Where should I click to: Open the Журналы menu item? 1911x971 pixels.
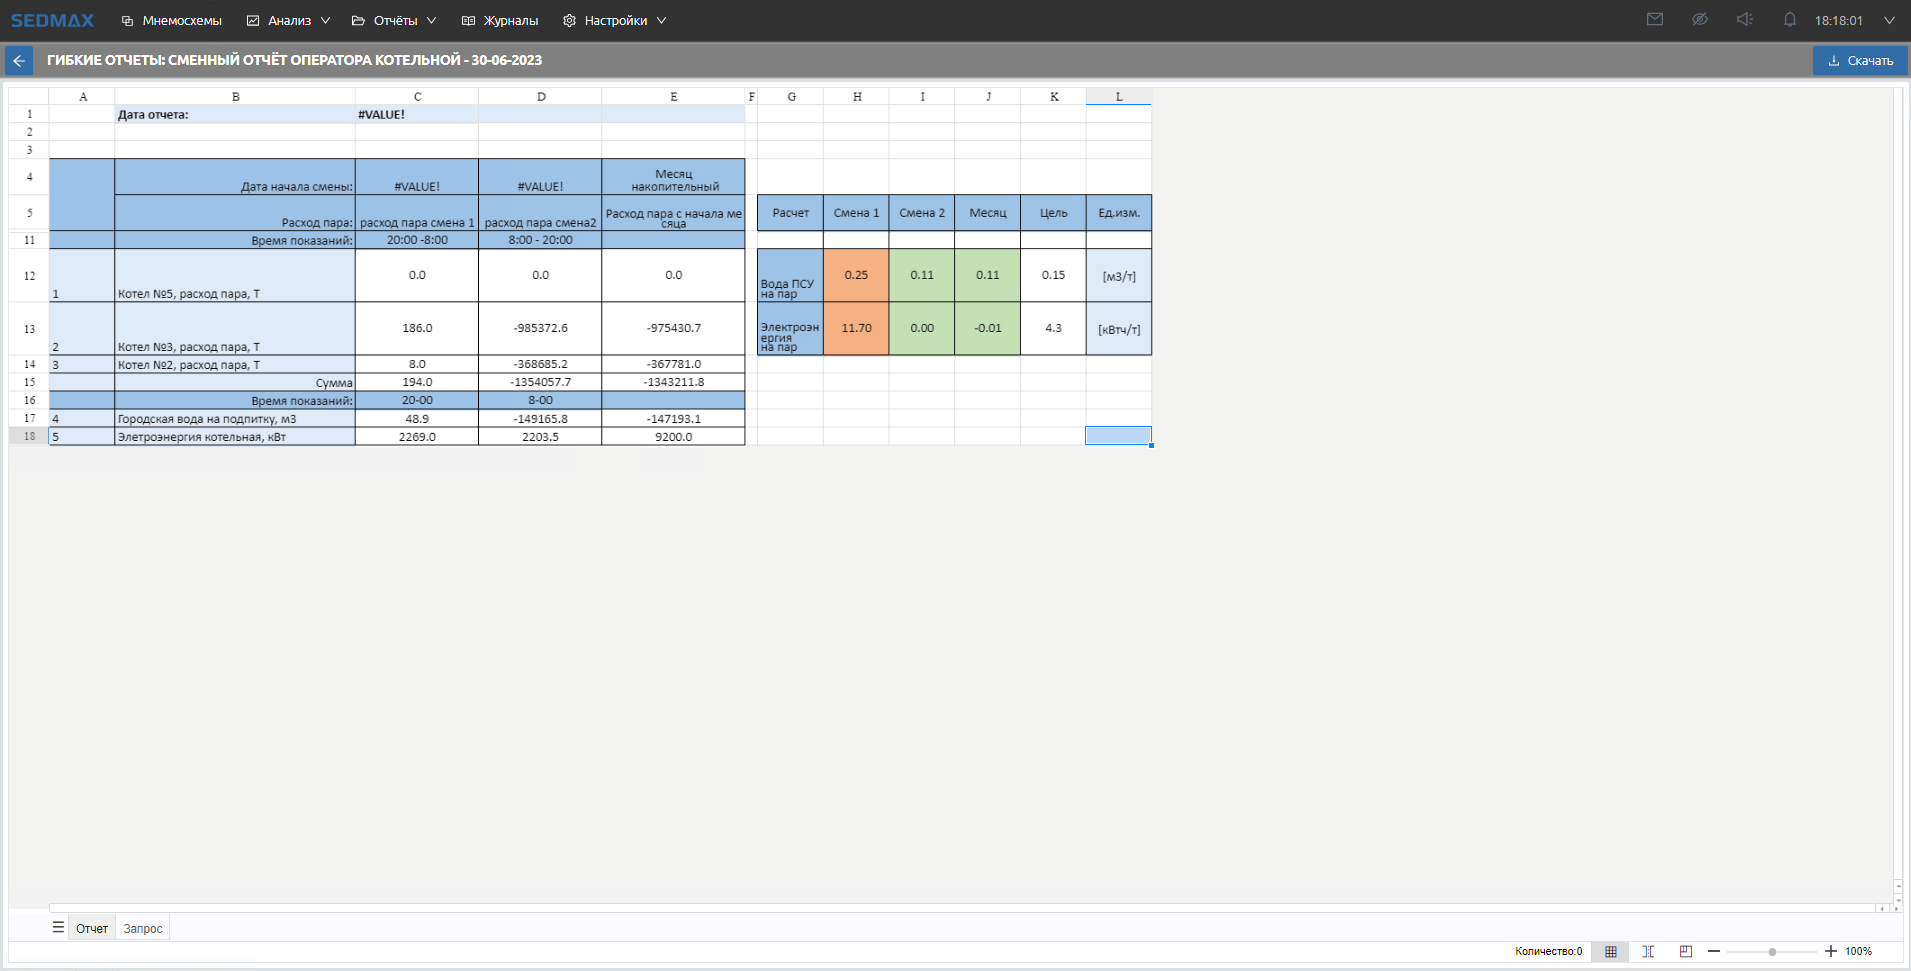[500, 20]
